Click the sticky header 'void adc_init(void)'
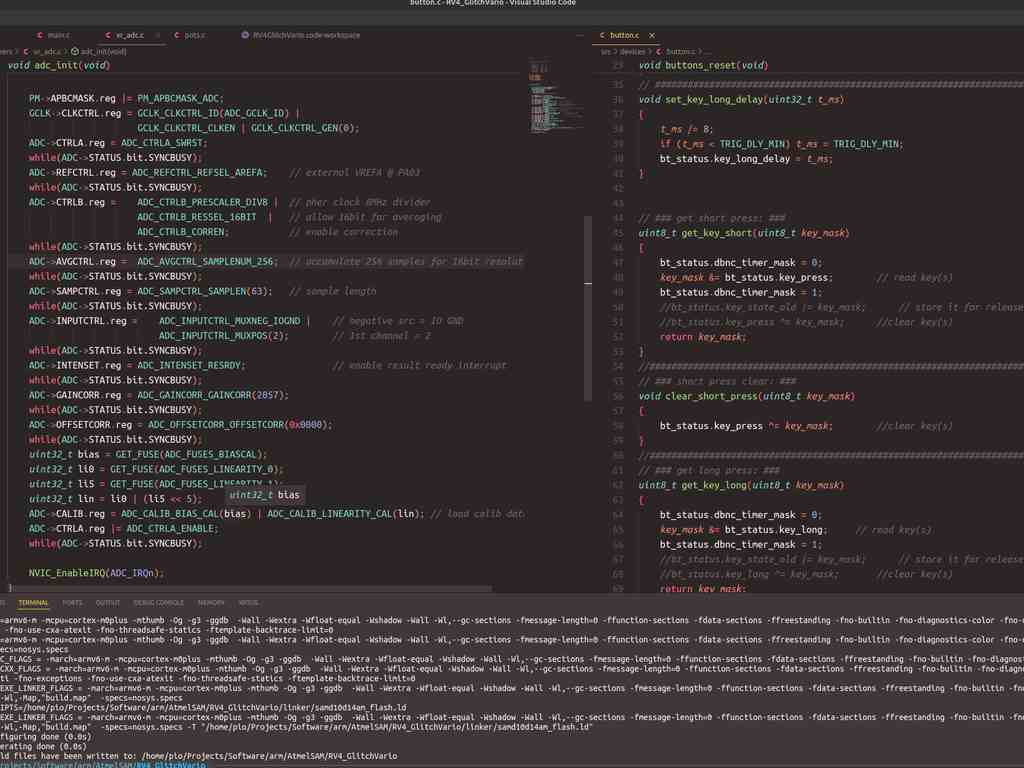 (x=59, y=65)
